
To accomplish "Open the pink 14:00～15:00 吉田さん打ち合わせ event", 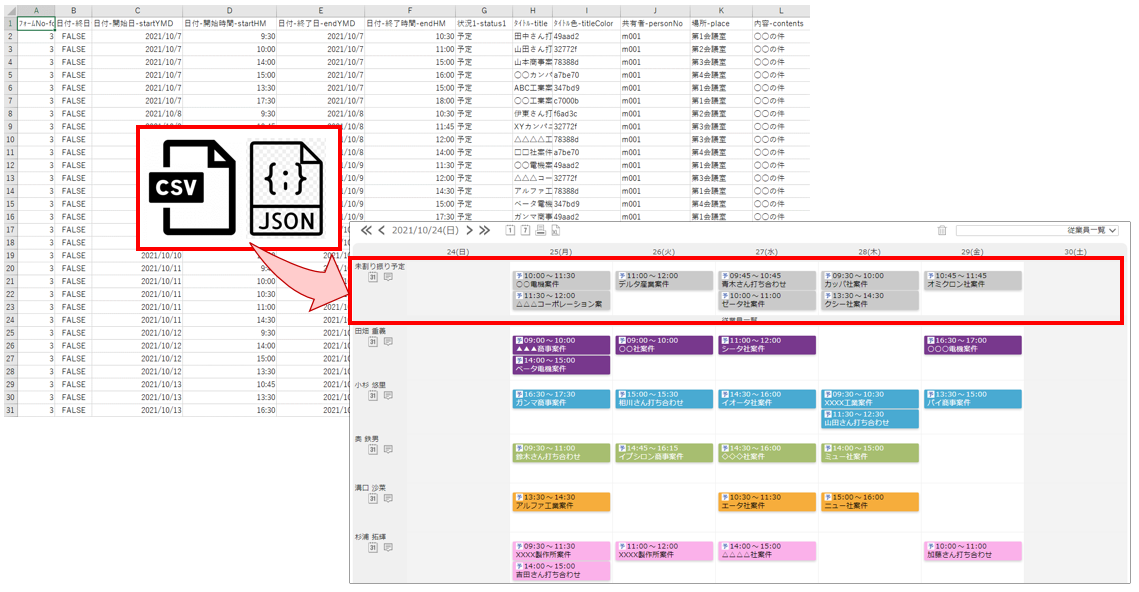I will click(x=561, y=571).
